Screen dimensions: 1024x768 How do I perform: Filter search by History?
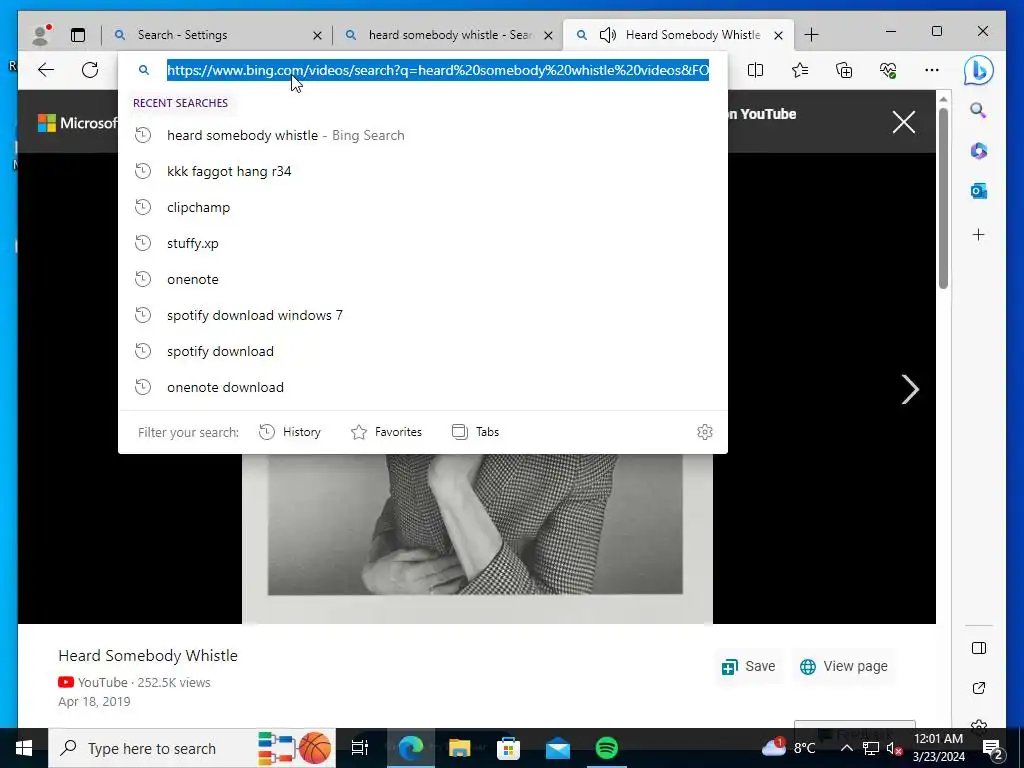[290, 432]
